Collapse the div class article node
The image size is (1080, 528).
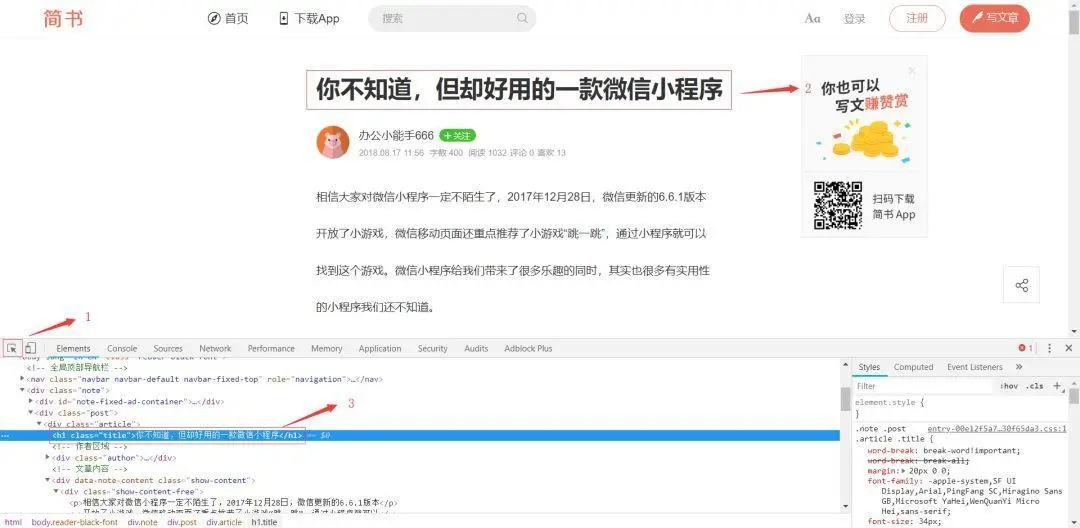[39, 424]
